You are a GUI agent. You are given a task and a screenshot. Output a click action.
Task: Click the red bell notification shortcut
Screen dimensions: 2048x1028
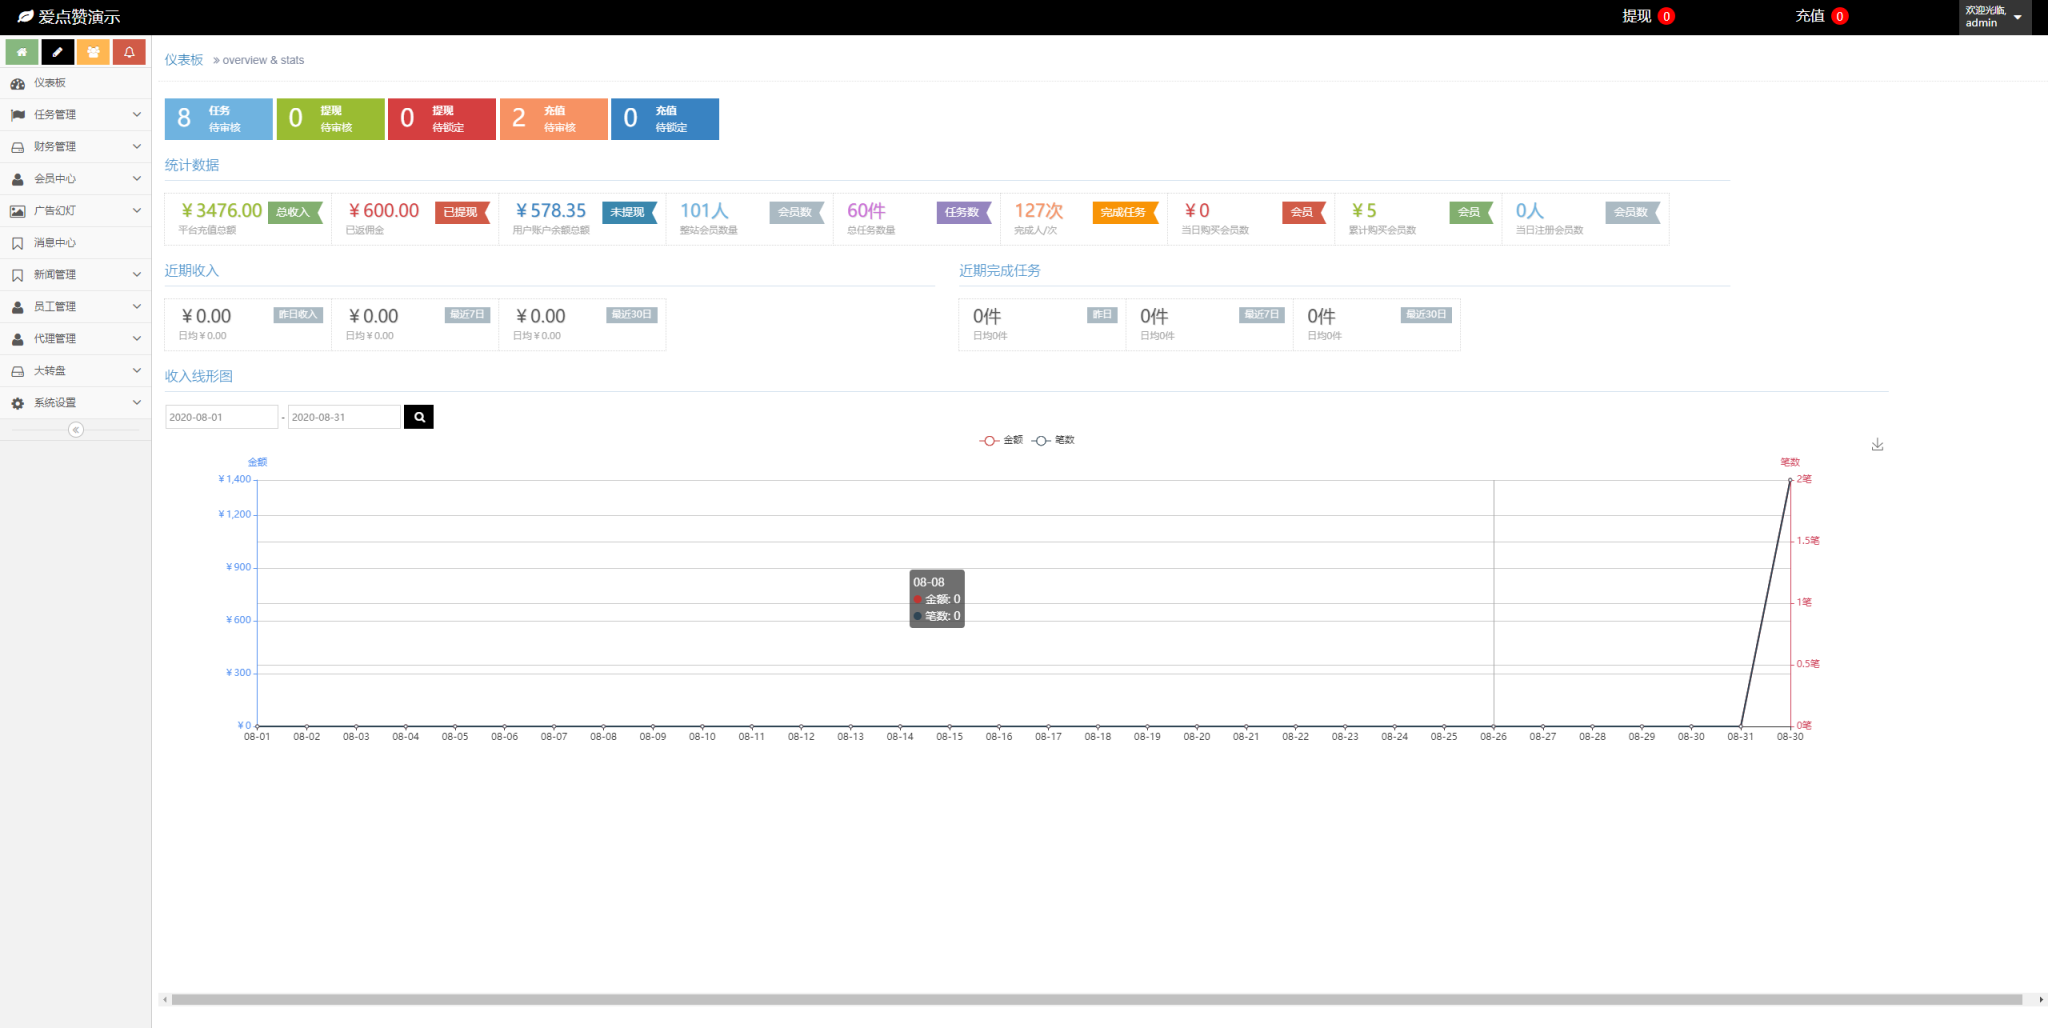point(129,52)
